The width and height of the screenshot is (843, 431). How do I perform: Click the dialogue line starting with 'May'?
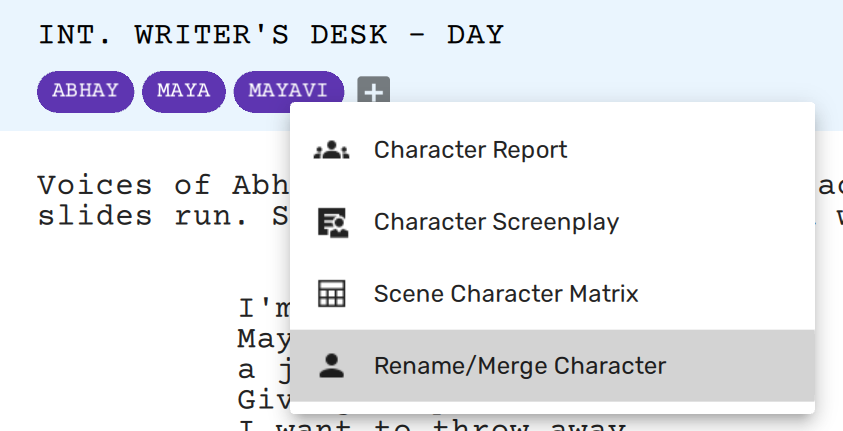pyautogui.click(x=263, y=339)
